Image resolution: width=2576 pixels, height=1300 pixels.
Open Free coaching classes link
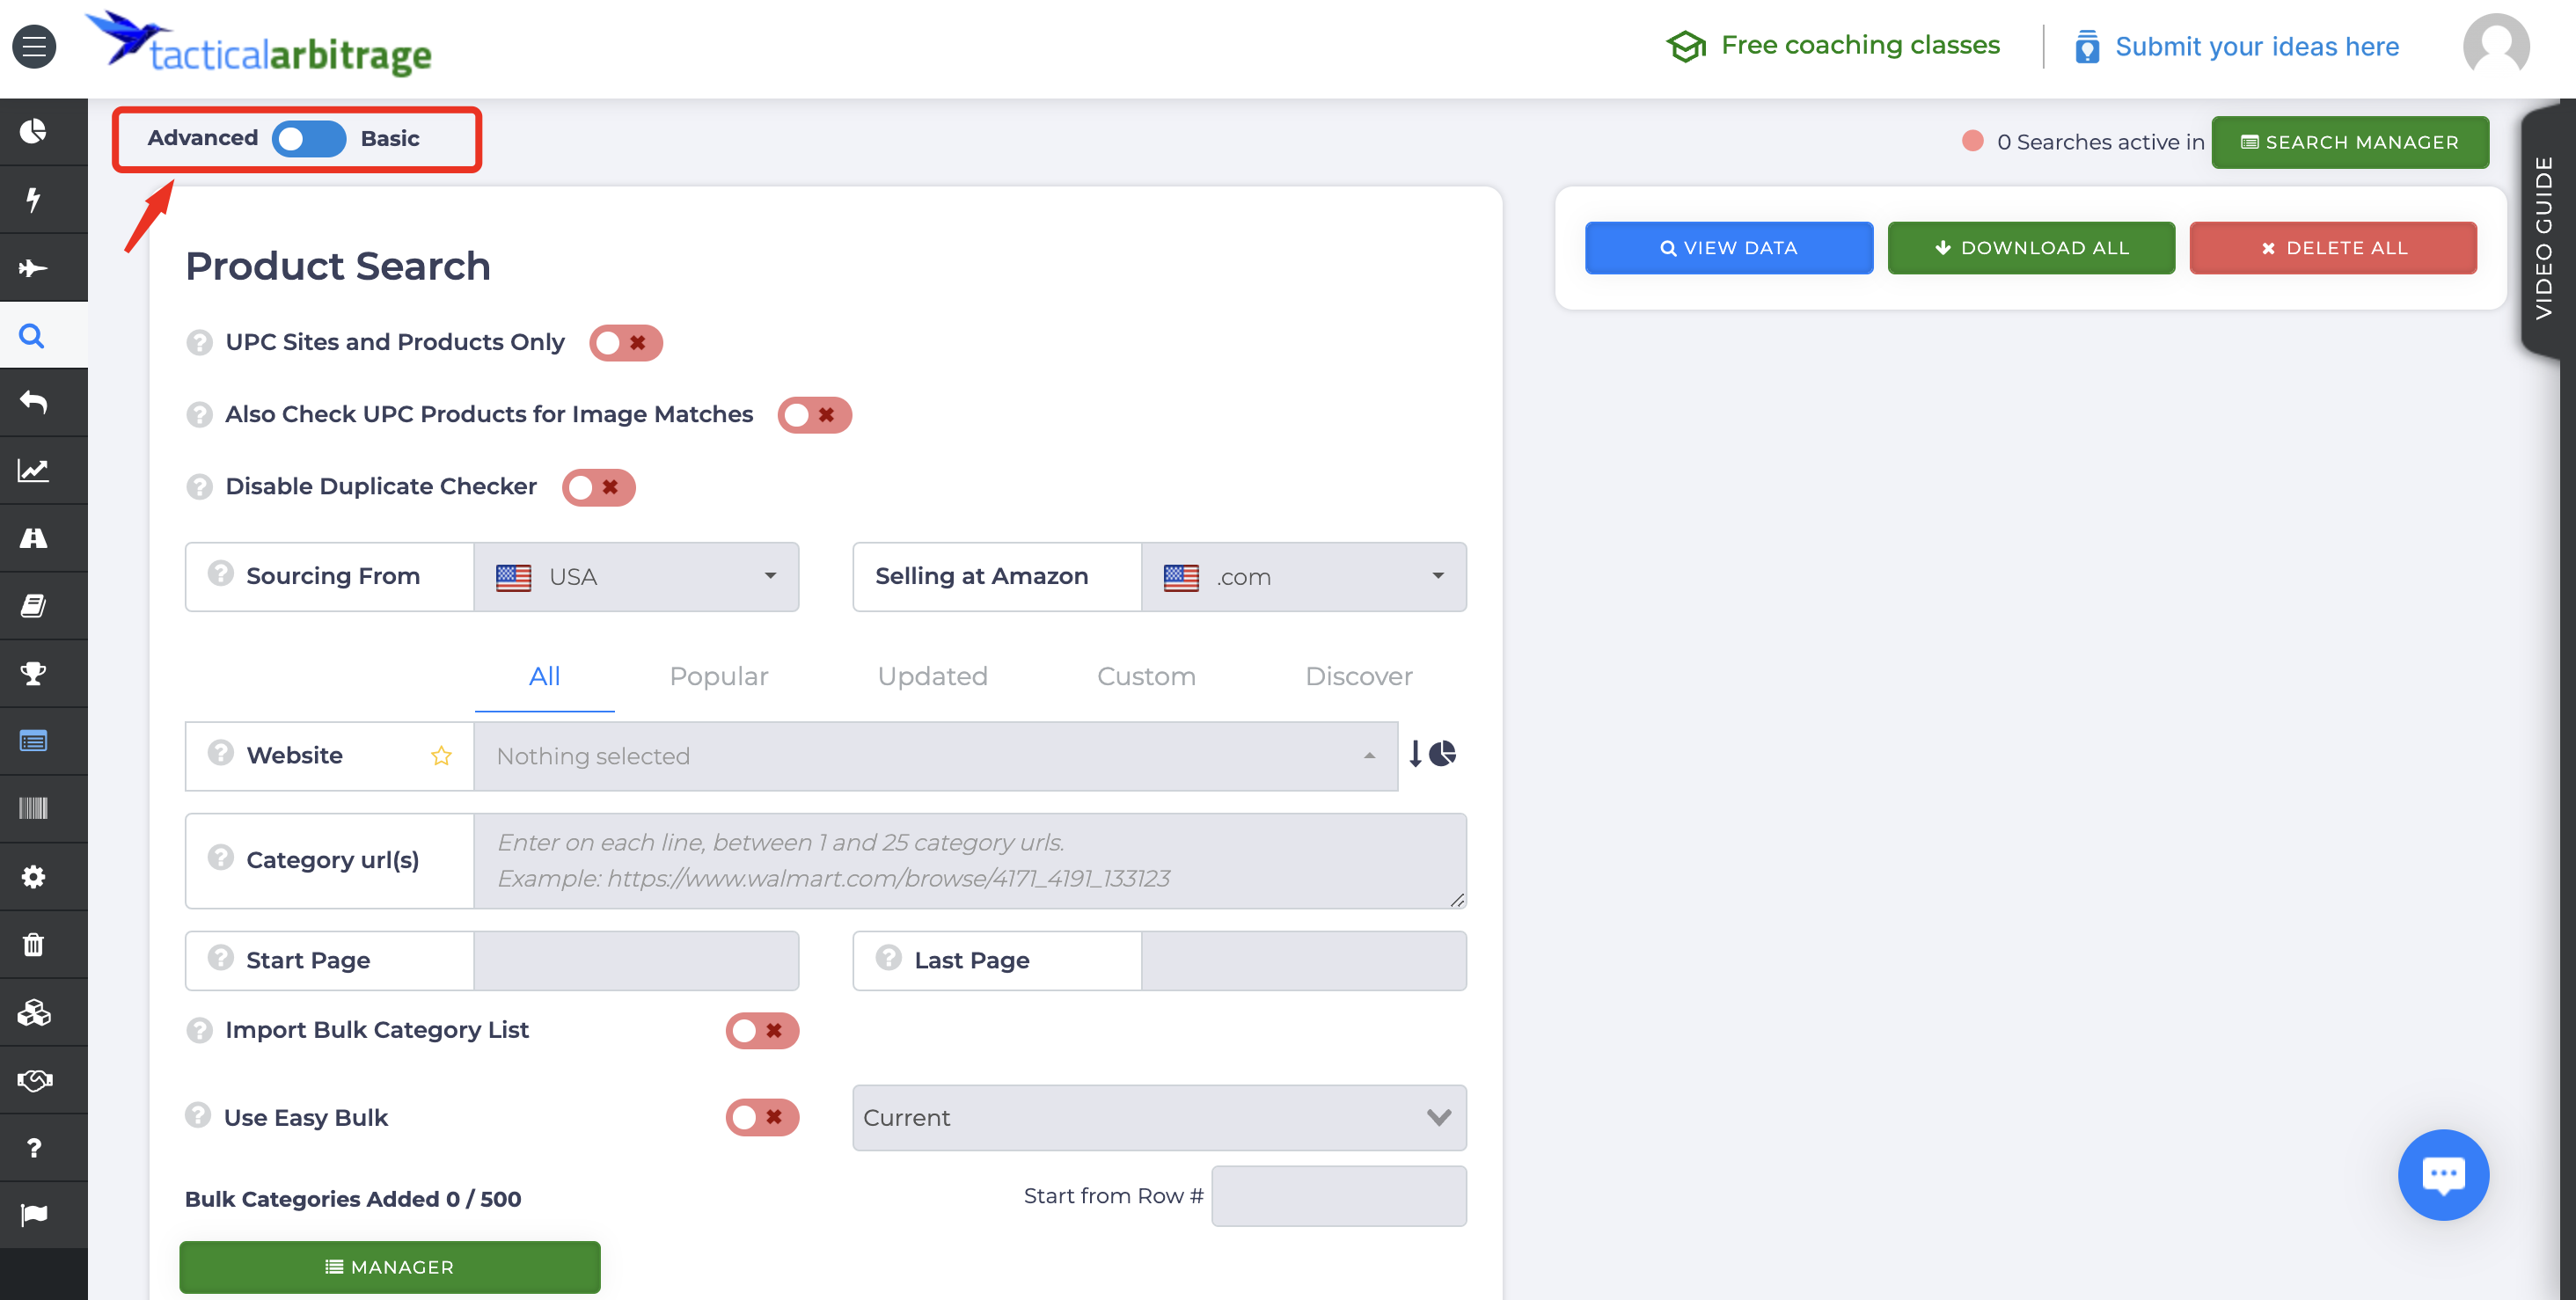pos(1834,46)
